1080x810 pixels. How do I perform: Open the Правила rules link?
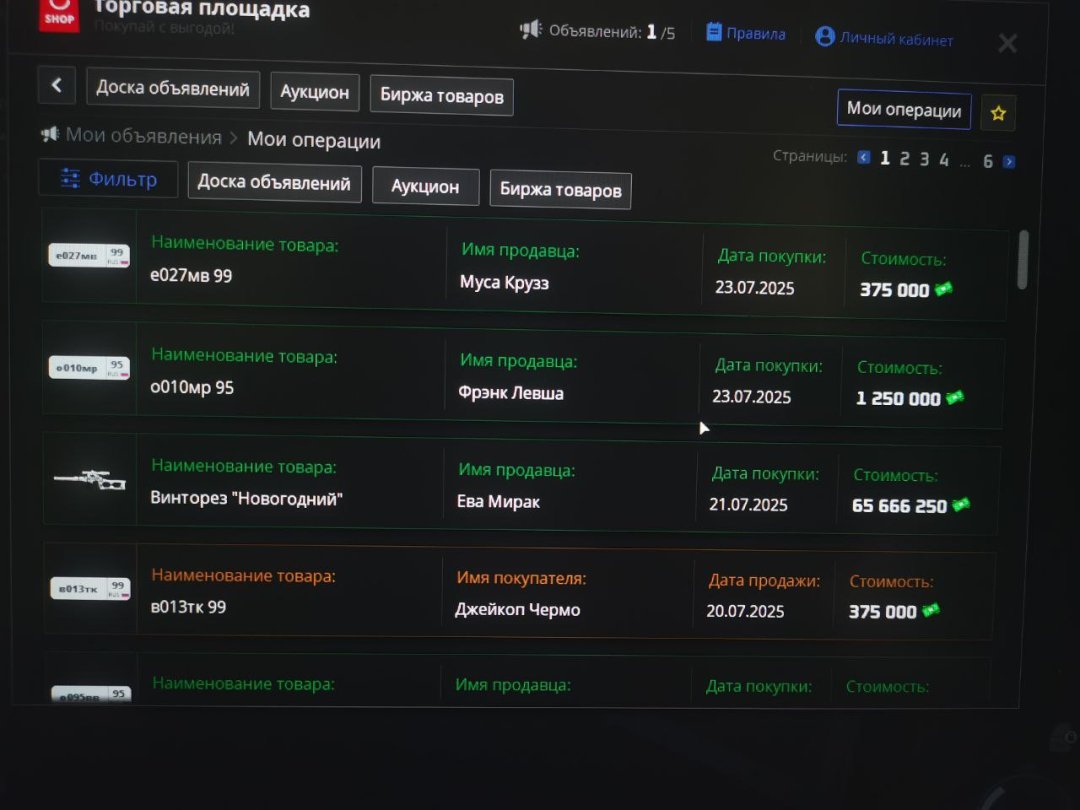746,33
